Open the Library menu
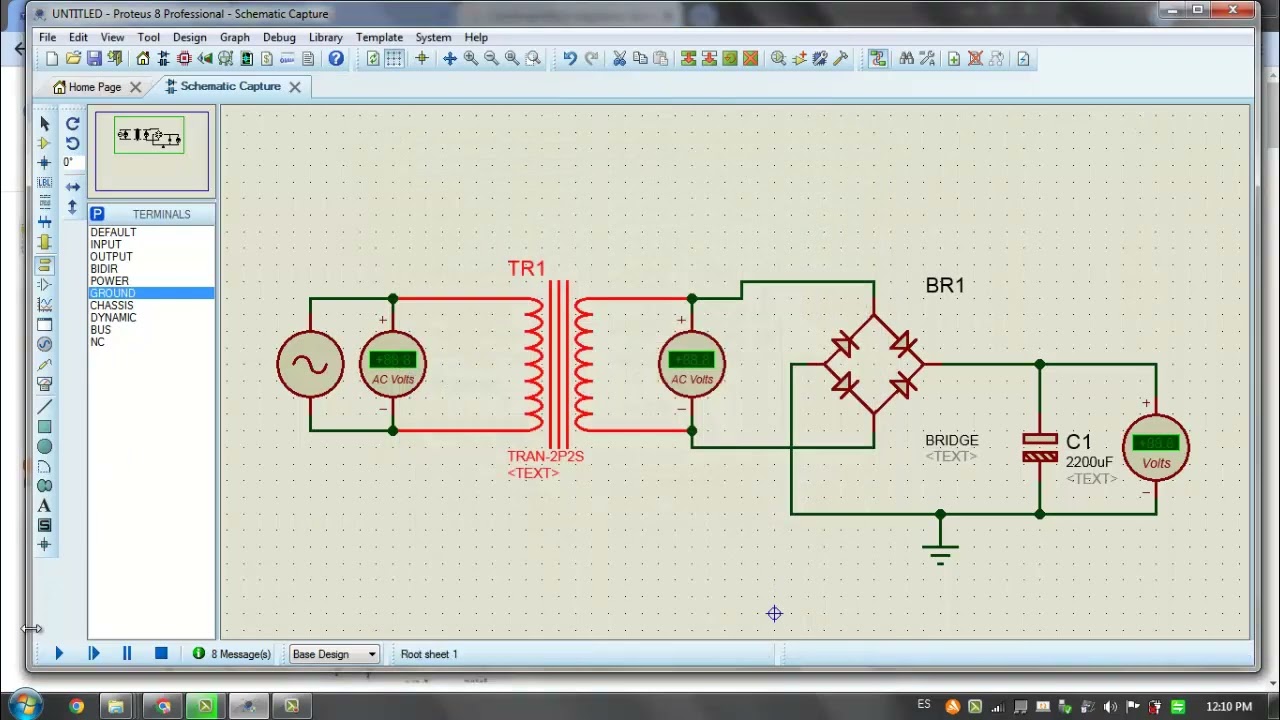 coord(326,37)
